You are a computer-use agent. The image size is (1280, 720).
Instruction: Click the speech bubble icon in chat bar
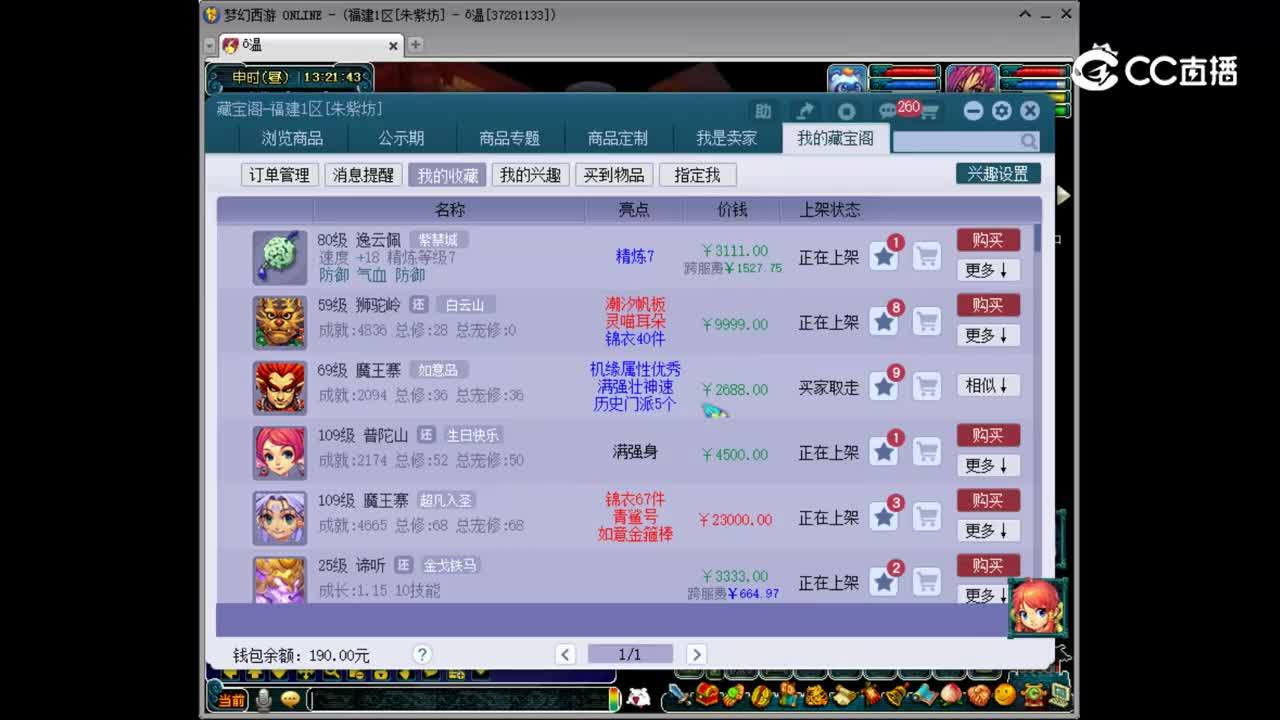(291, 699)
